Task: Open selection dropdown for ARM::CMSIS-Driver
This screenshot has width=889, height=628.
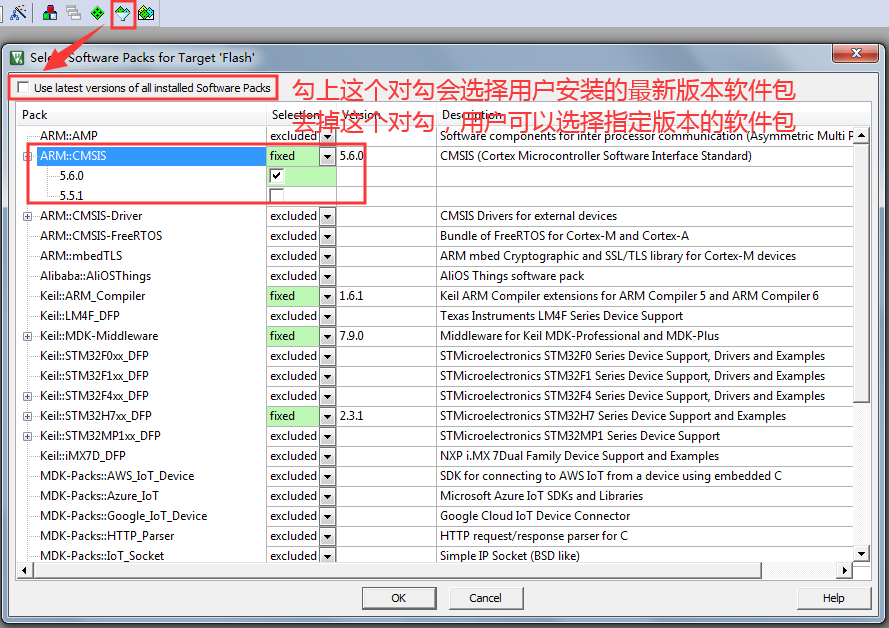Action: pyautogui.click(x=327, y=216)
